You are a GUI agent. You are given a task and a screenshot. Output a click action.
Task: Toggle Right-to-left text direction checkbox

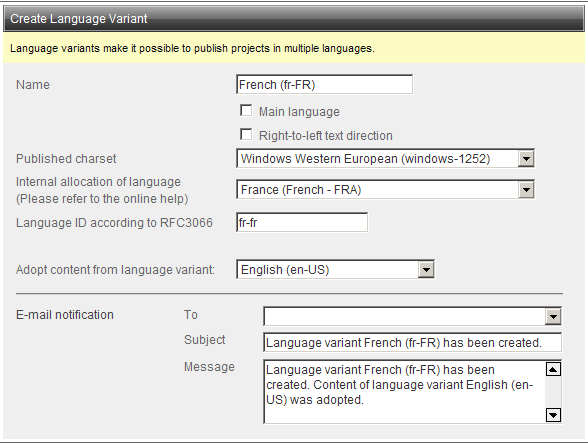pos(246,135)
